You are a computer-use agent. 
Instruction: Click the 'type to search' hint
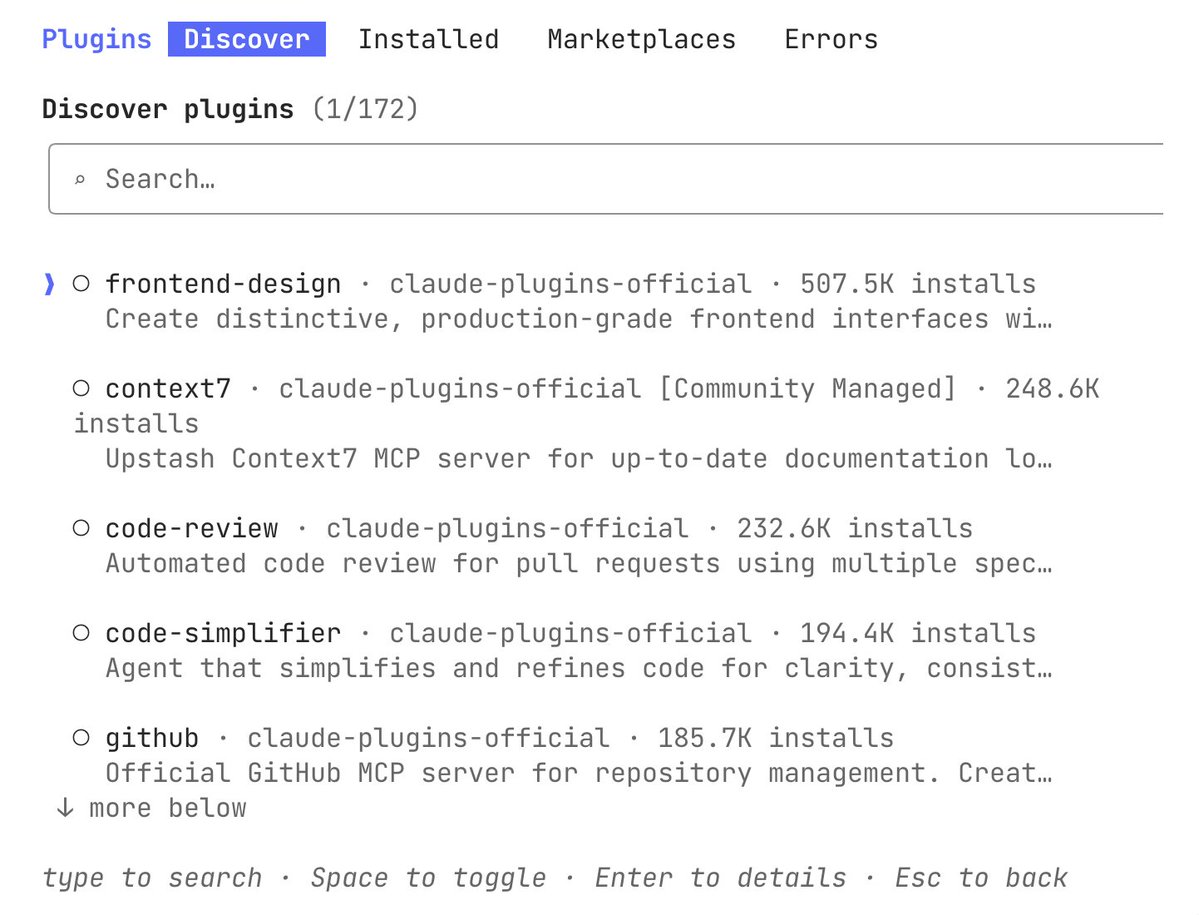coord(151,878)
